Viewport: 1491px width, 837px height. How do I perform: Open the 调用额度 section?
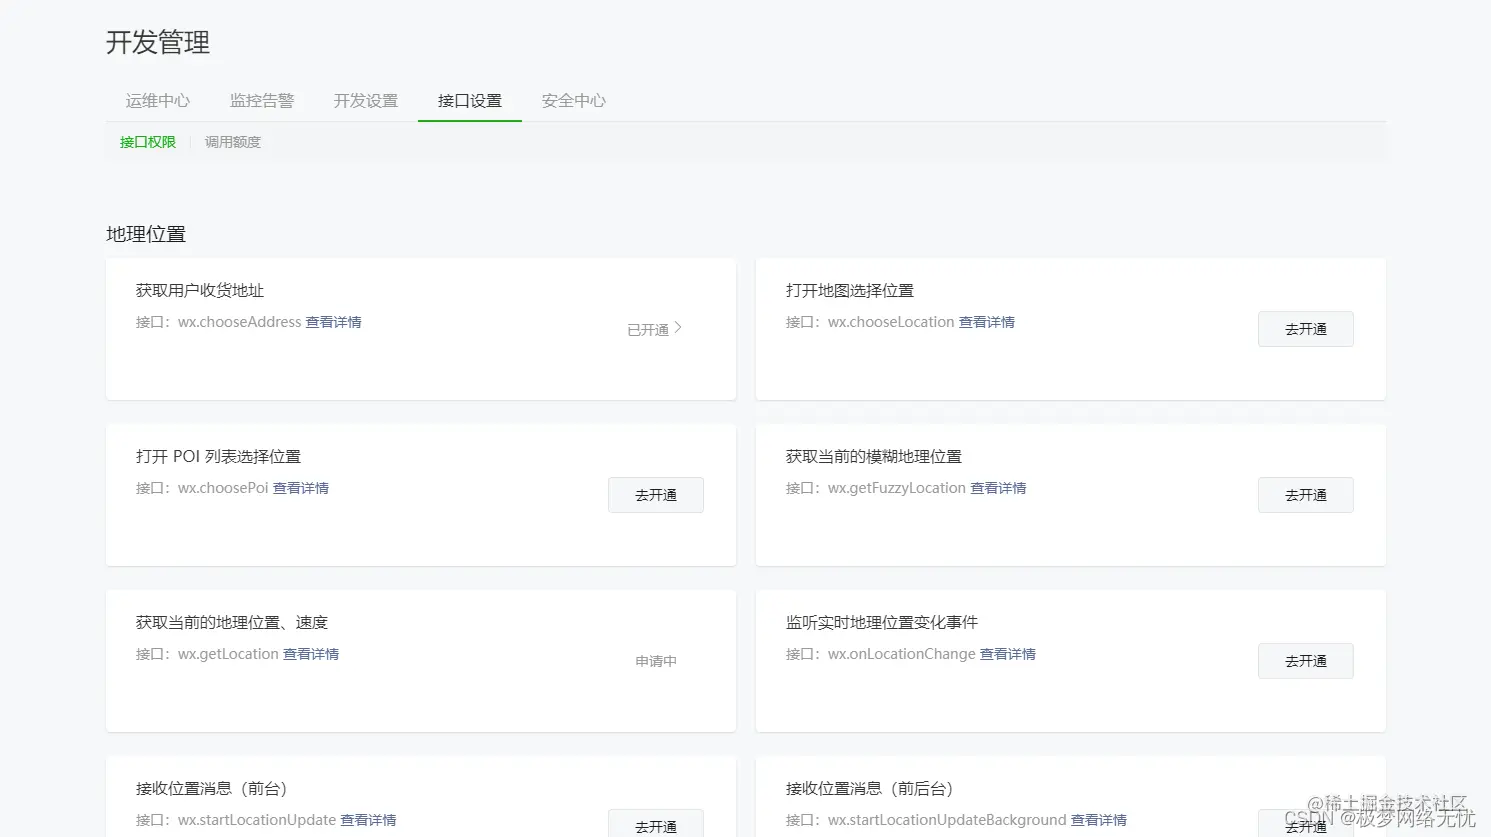click(x=232, y=141)
